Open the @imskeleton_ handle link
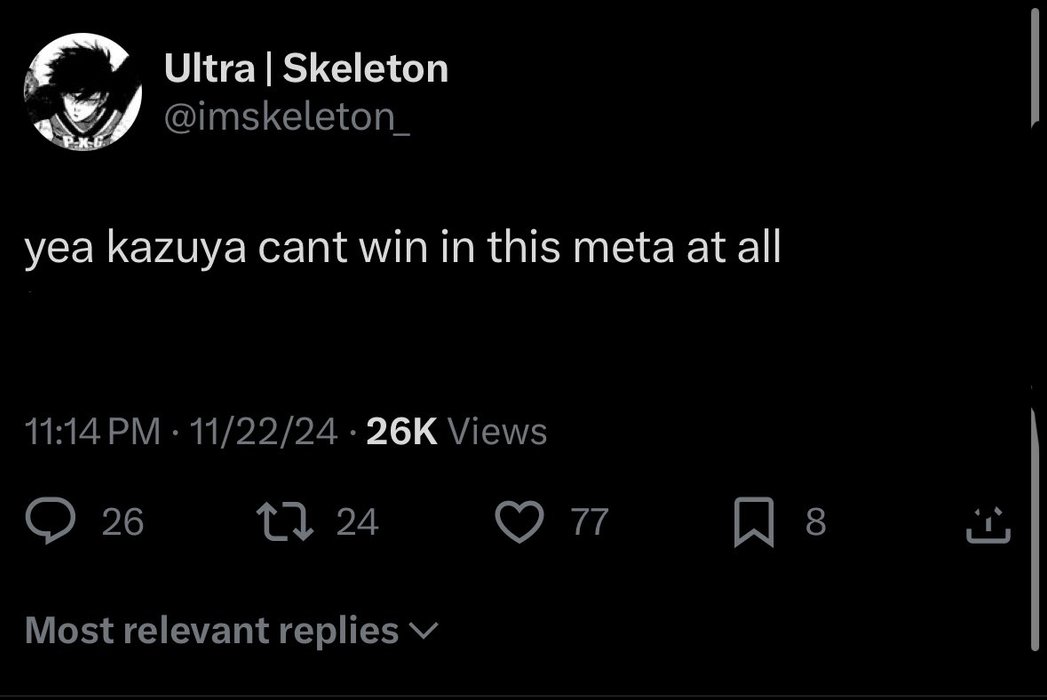Viewport: 1047px width, 700px height. pyautogui.click(x=285, y=117)
